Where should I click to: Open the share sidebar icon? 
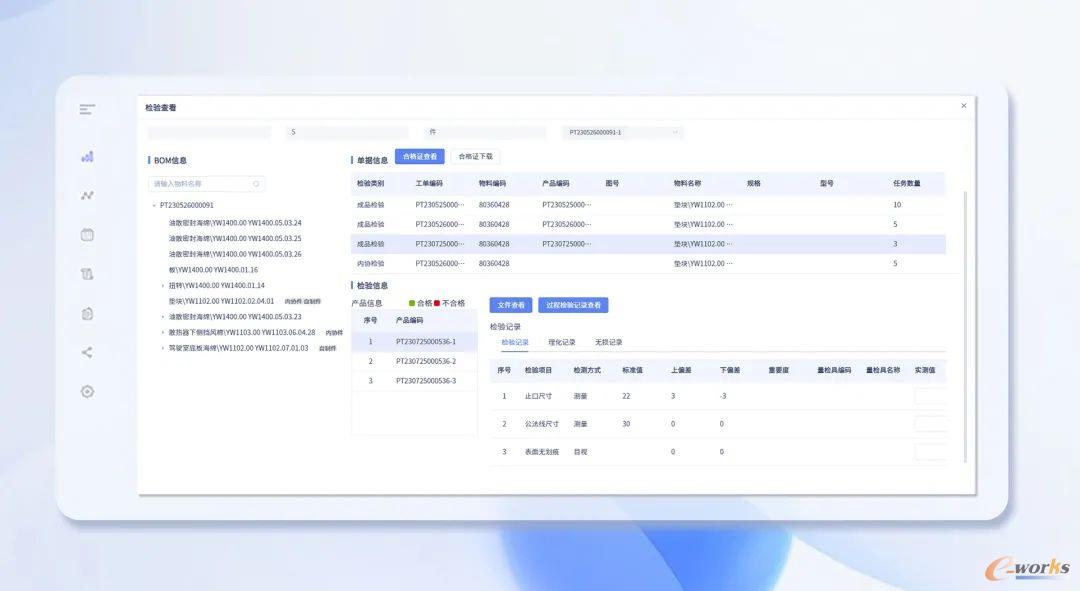tap(87, 352)
